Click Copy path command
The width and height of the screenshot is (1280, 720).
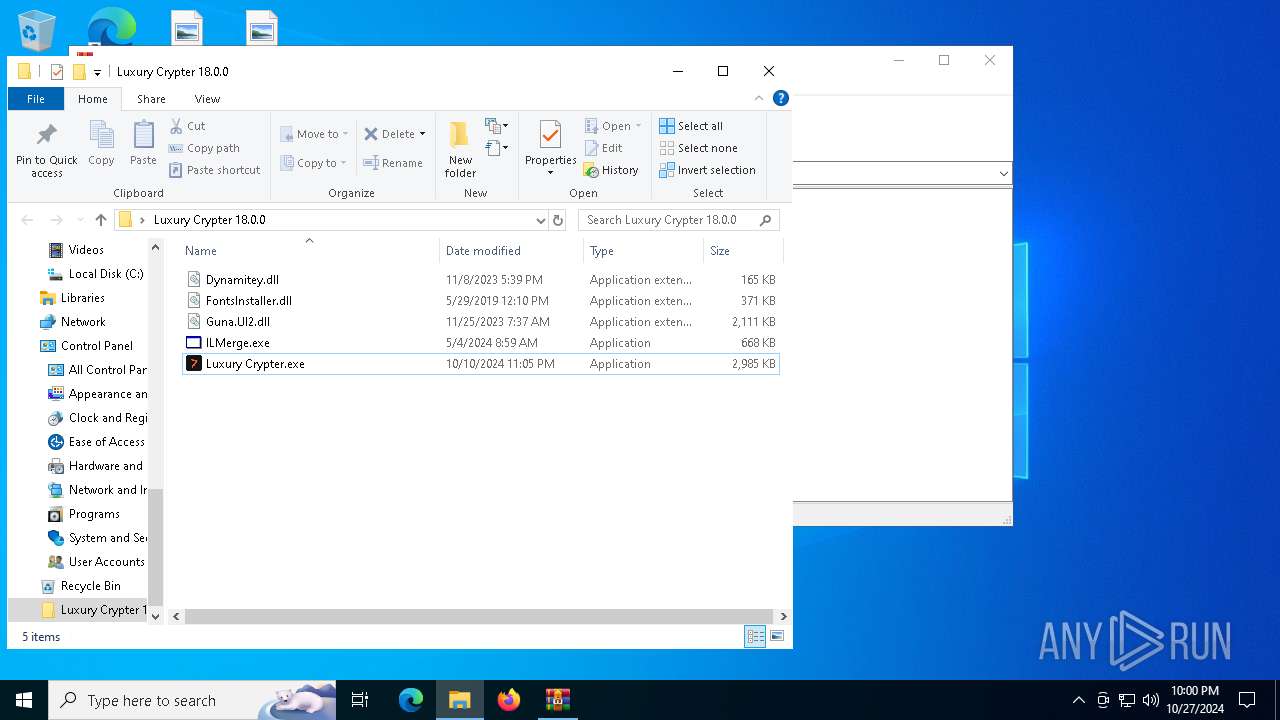coord(204,148)
